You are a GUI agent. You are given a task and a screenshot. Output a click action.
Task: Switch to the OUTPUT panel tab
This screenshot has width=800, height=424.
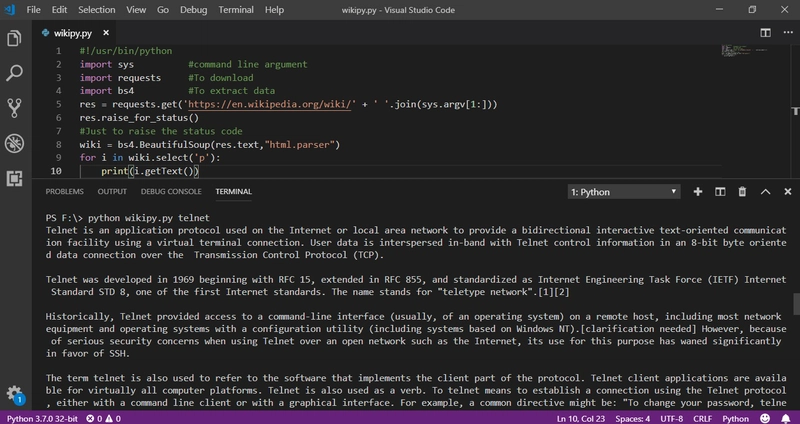[112, 191]
